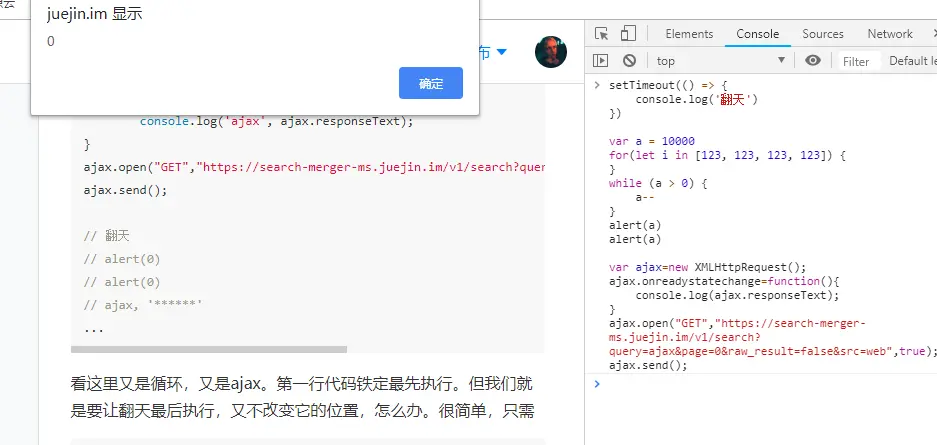937x445 pixels.
Task: Toggle the device toolbar icon
Action: click(x=627, y=34)
